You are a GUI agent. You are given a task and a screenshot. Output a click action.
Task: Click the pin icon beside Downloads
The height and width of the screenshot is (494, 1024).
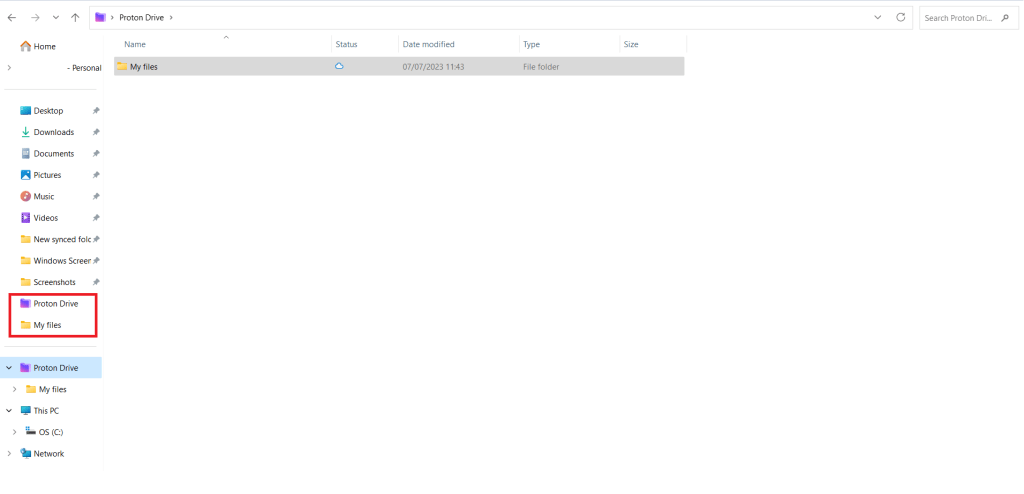[x=96, y=132]
